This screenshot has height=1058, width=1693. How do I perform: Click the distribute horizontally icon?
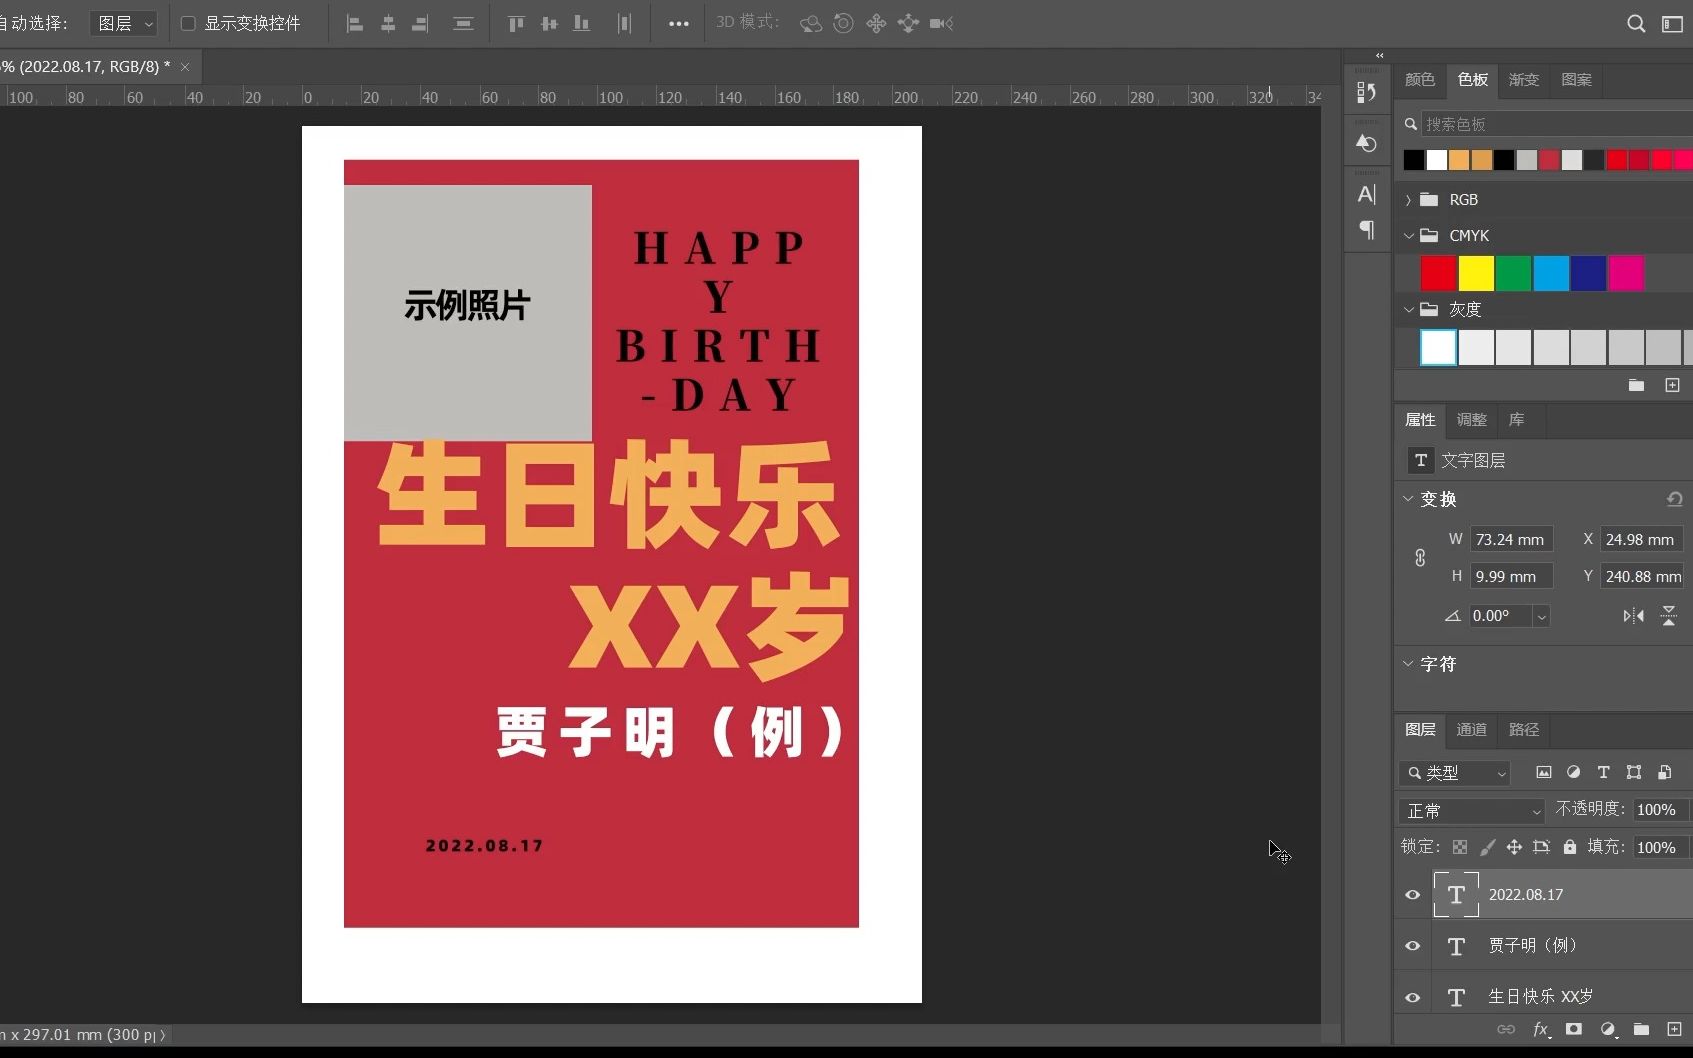[x=624, y=24]
